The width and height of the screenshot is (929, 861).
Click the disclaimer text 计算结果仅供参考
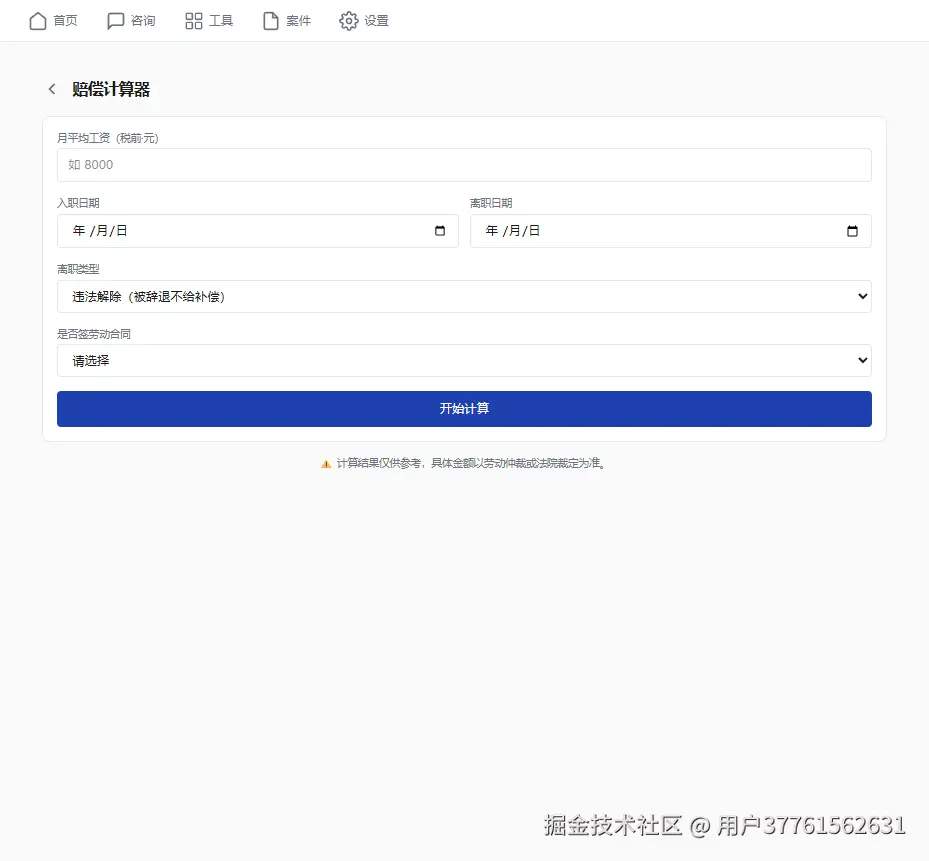pos(379,463)
